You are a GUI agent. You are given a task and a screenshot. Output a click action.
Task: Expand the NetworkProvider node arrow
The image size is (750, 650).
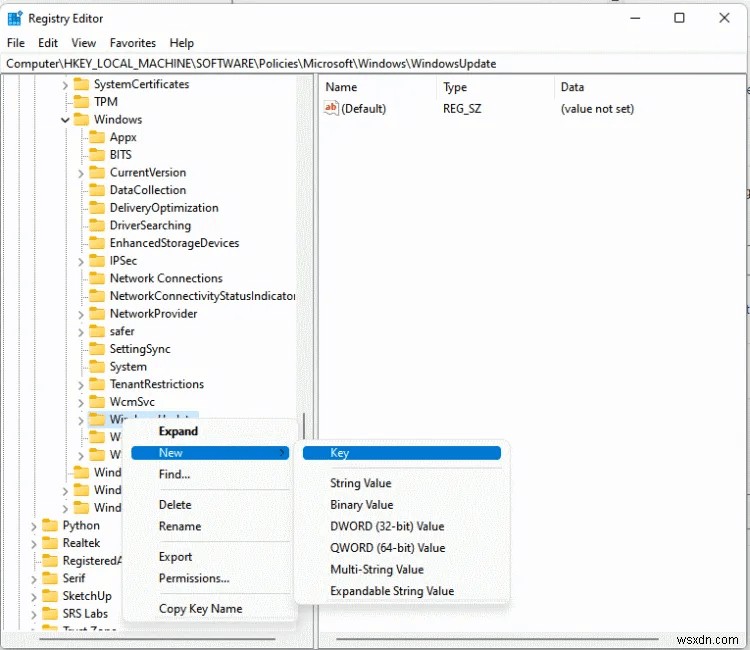tap(81, 315)
